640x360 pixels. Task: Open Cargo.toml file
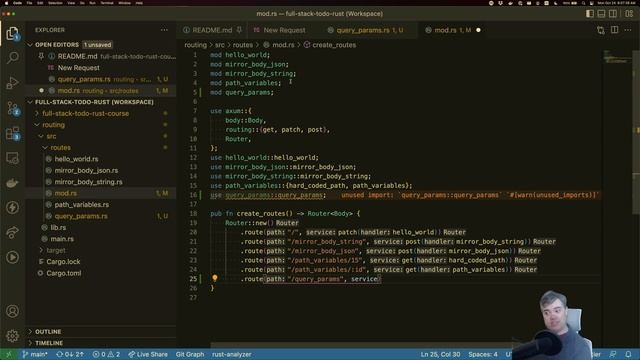[x=63, y=273]
